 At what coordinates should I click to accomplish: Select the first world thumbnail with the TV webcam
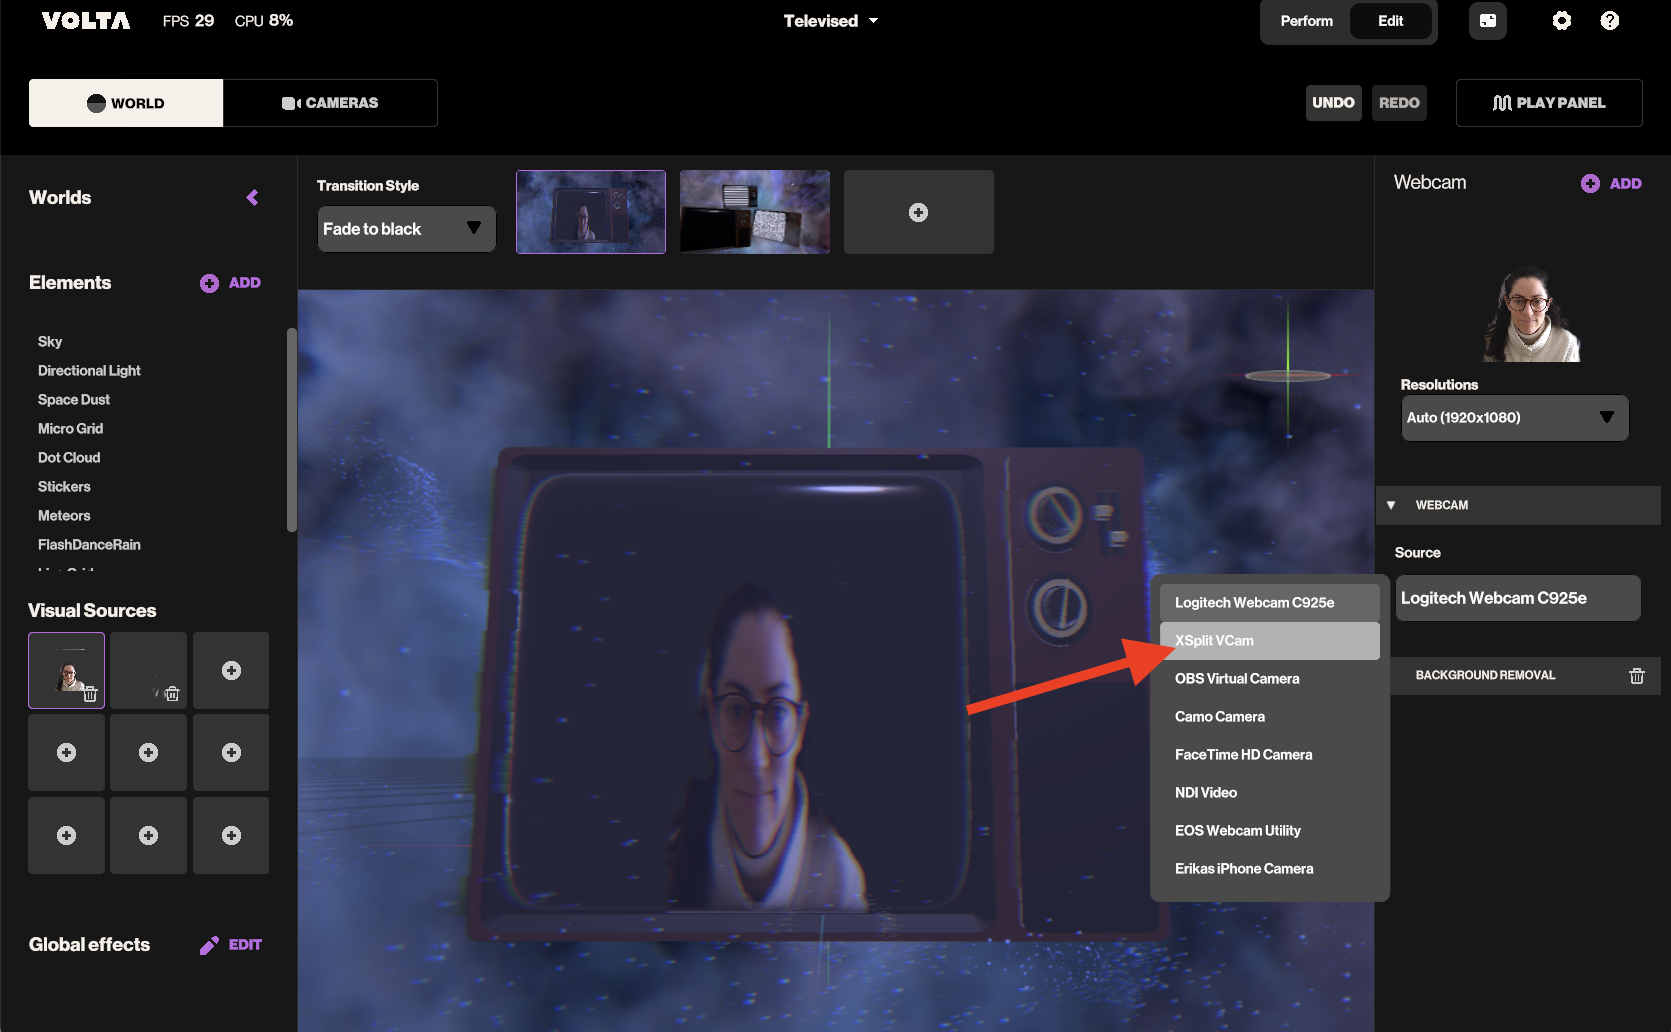[591, 212]
